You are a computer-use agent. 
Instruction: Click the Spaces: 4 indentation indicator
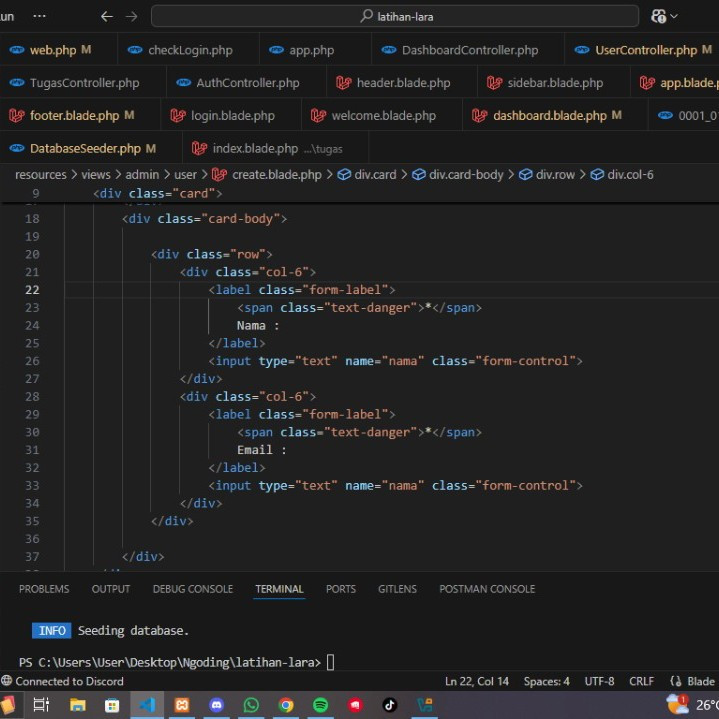pyautogui.click(x=546, y=681)
